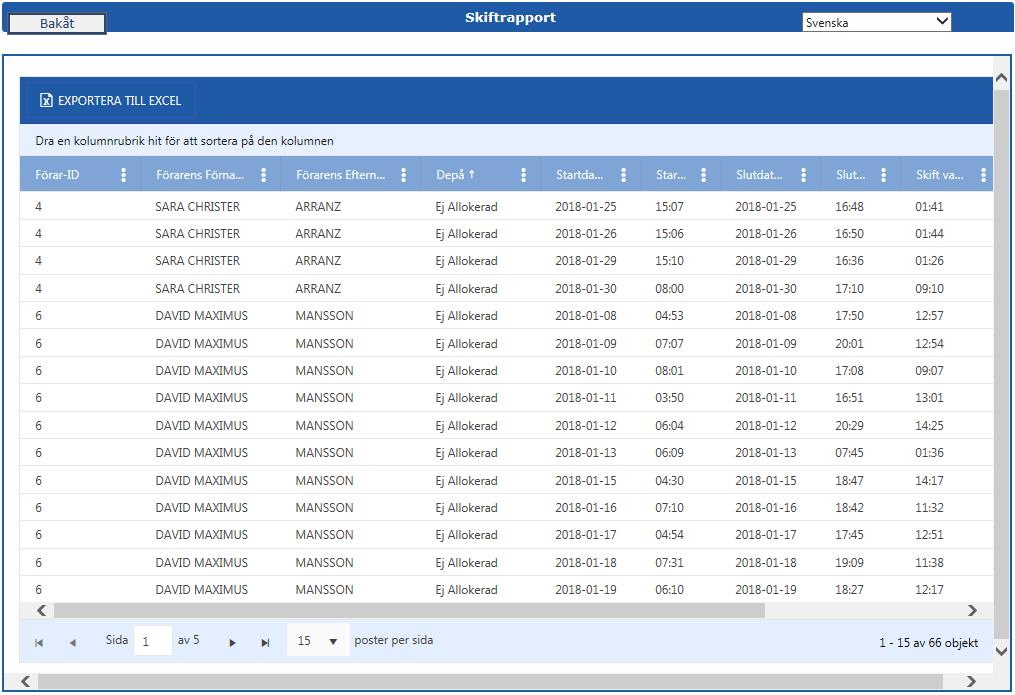Image resolution: width=1015 pixels, height=695 pixels.
Task: Select shift duration 14:17 cell
Action: click(930, 481)
